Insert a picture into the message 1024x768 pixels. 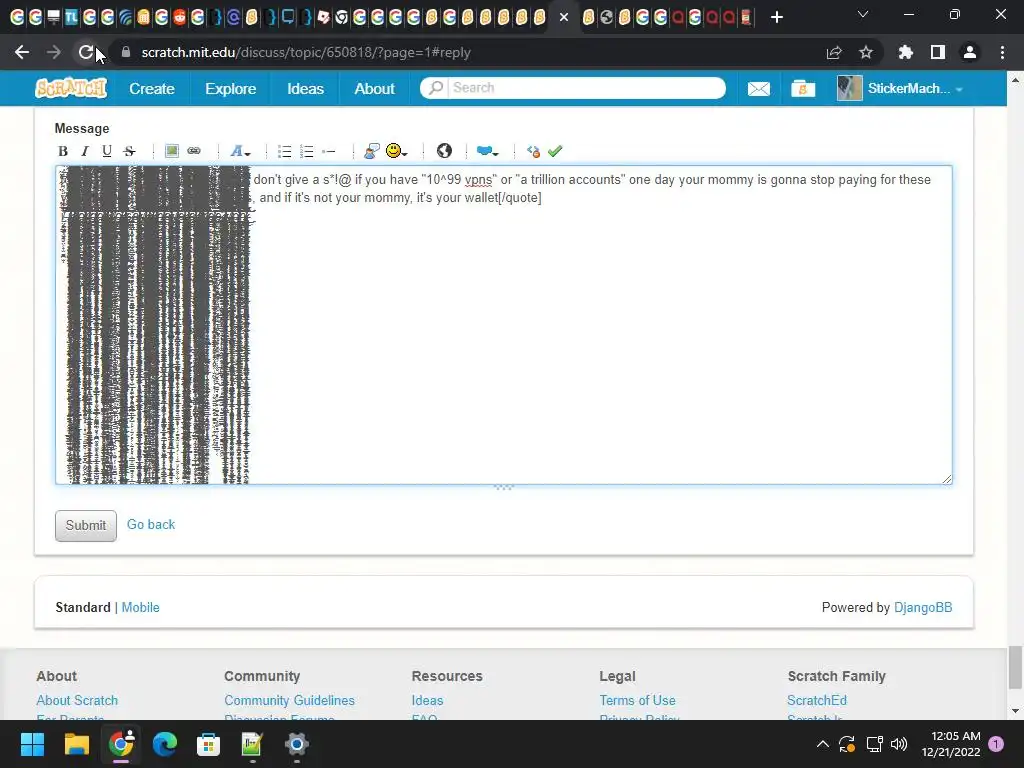(x=172, y=151)
